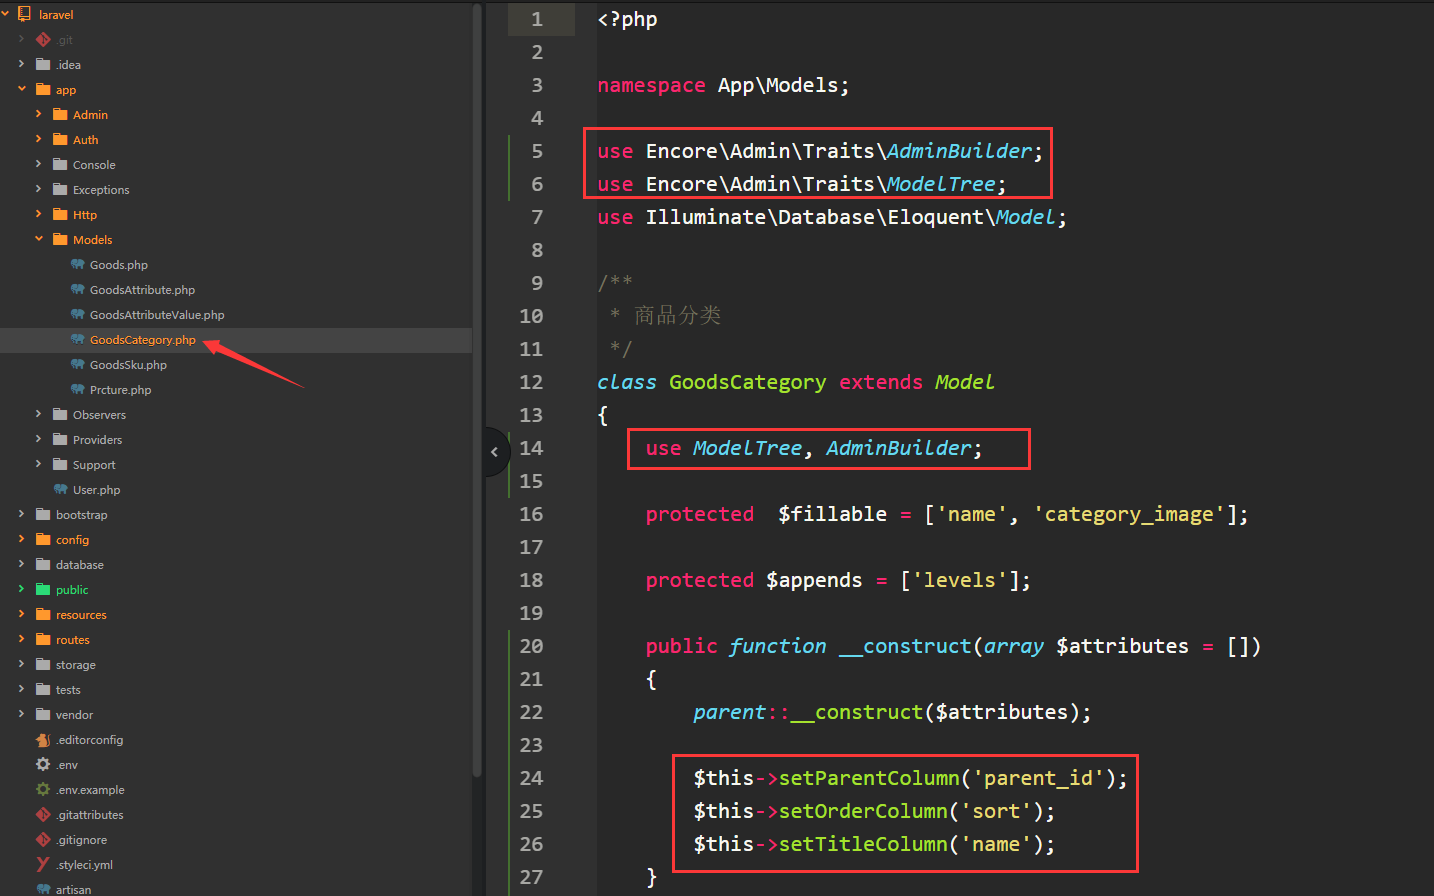The height and width of the screenshot is (896, 1434).
Task: Select the resources folder
Action: pyautogui.click(x=81, y=615)
